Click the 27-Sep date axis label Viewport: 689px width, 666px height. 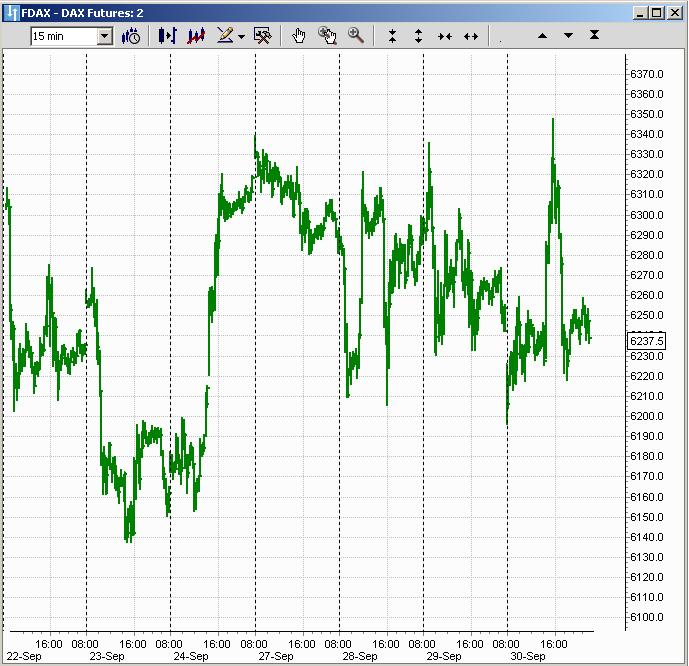(x=276, y=656)
